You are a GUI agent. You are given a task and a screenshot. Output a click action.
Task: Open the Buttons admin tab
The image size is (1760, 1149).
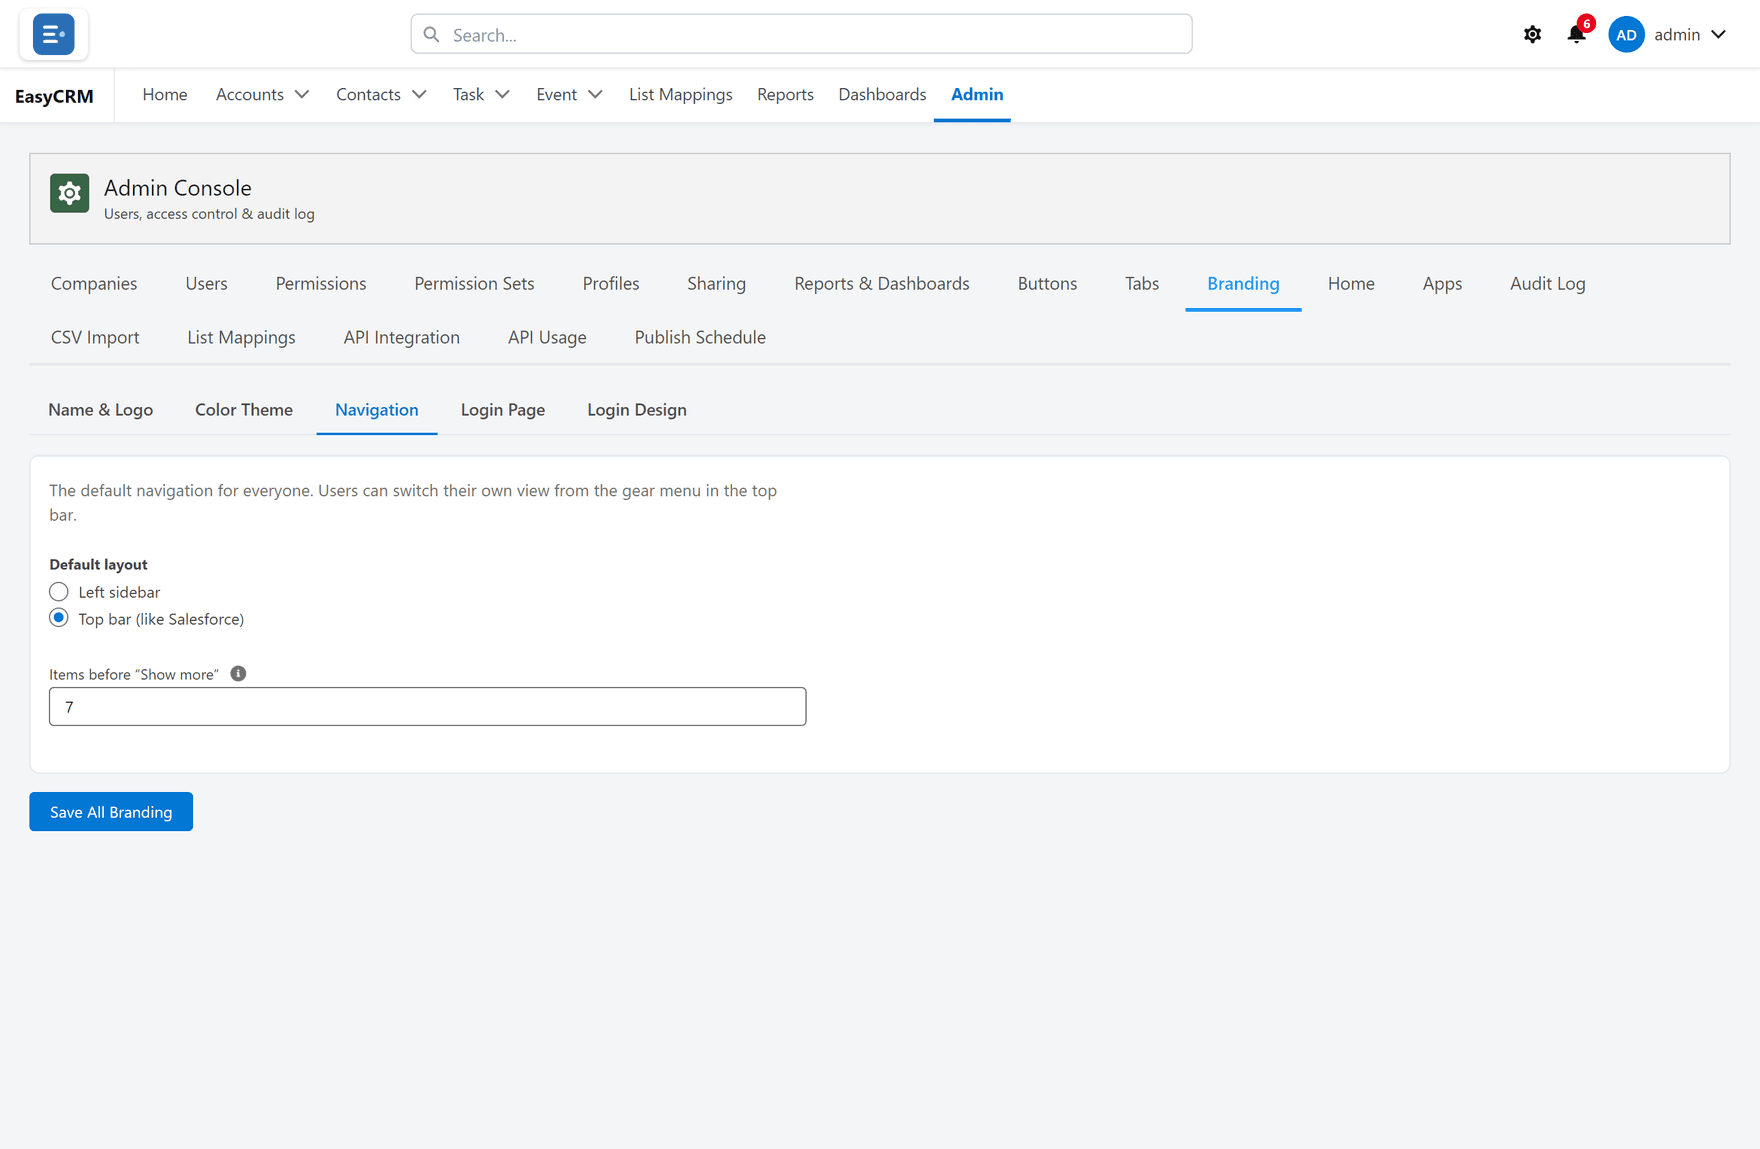click(x=1047, y=284)
